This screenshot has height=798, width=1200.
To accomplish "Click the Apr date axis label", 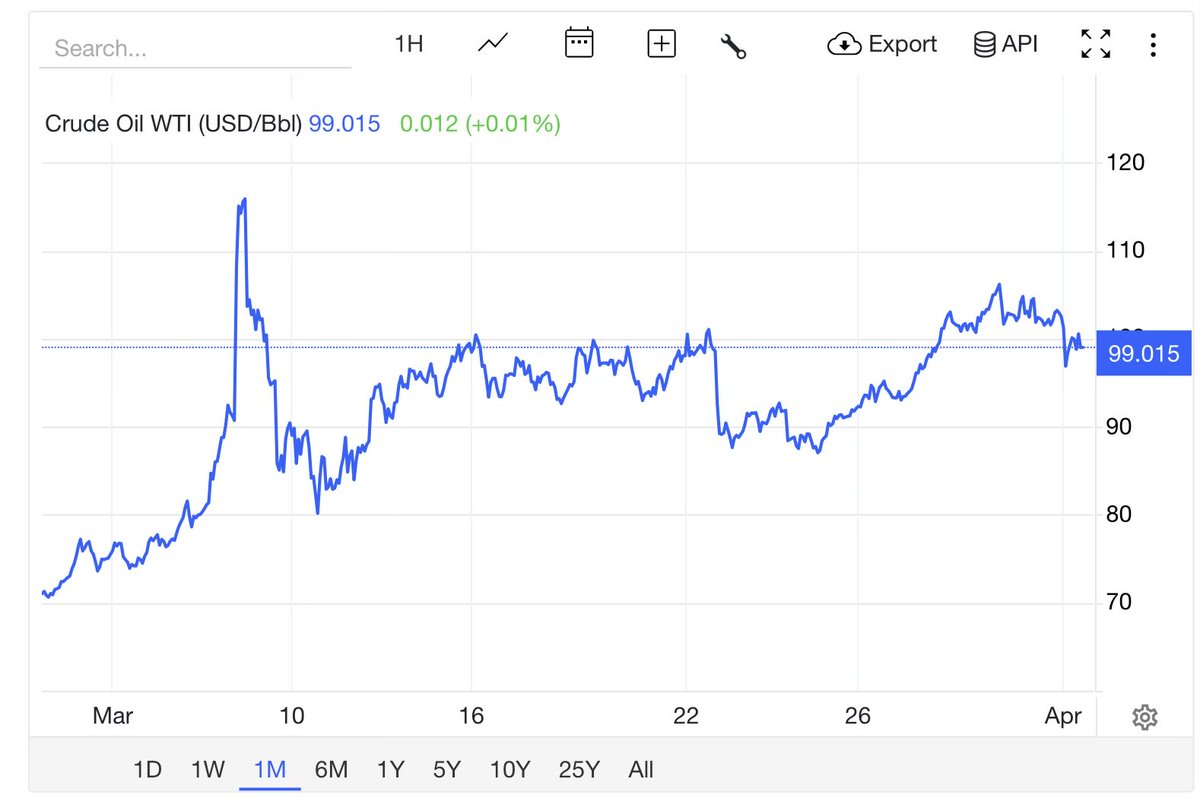I will [1063, 716].
